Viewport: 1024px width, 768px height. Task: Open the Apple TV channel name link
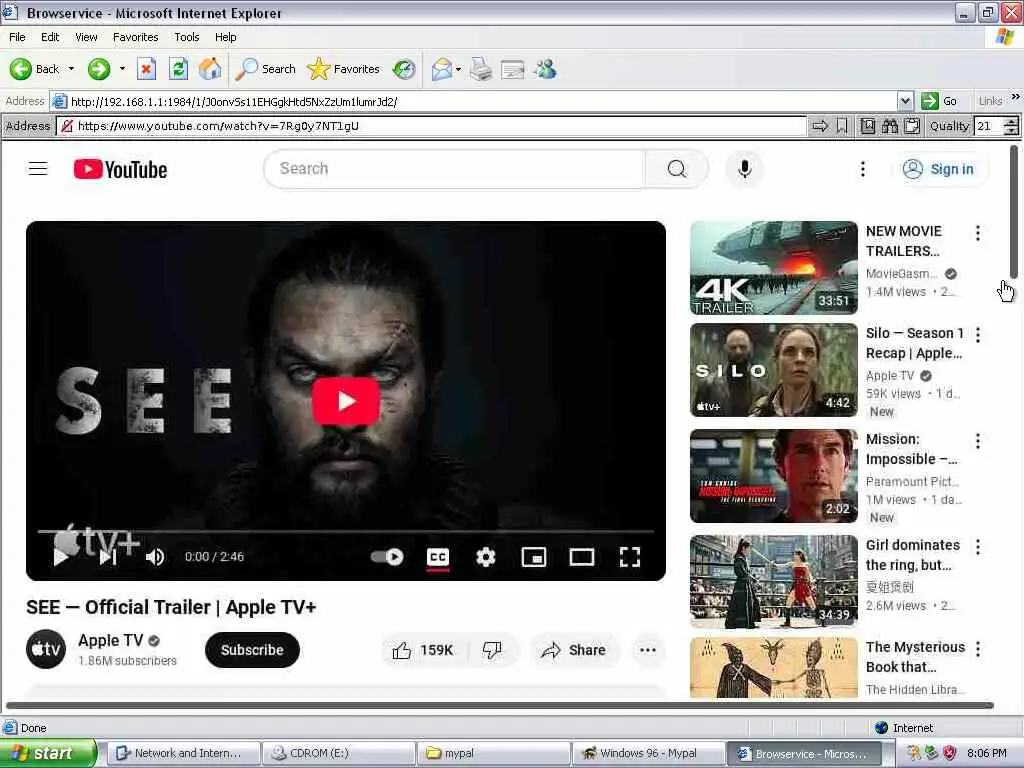tap(110, 641)
